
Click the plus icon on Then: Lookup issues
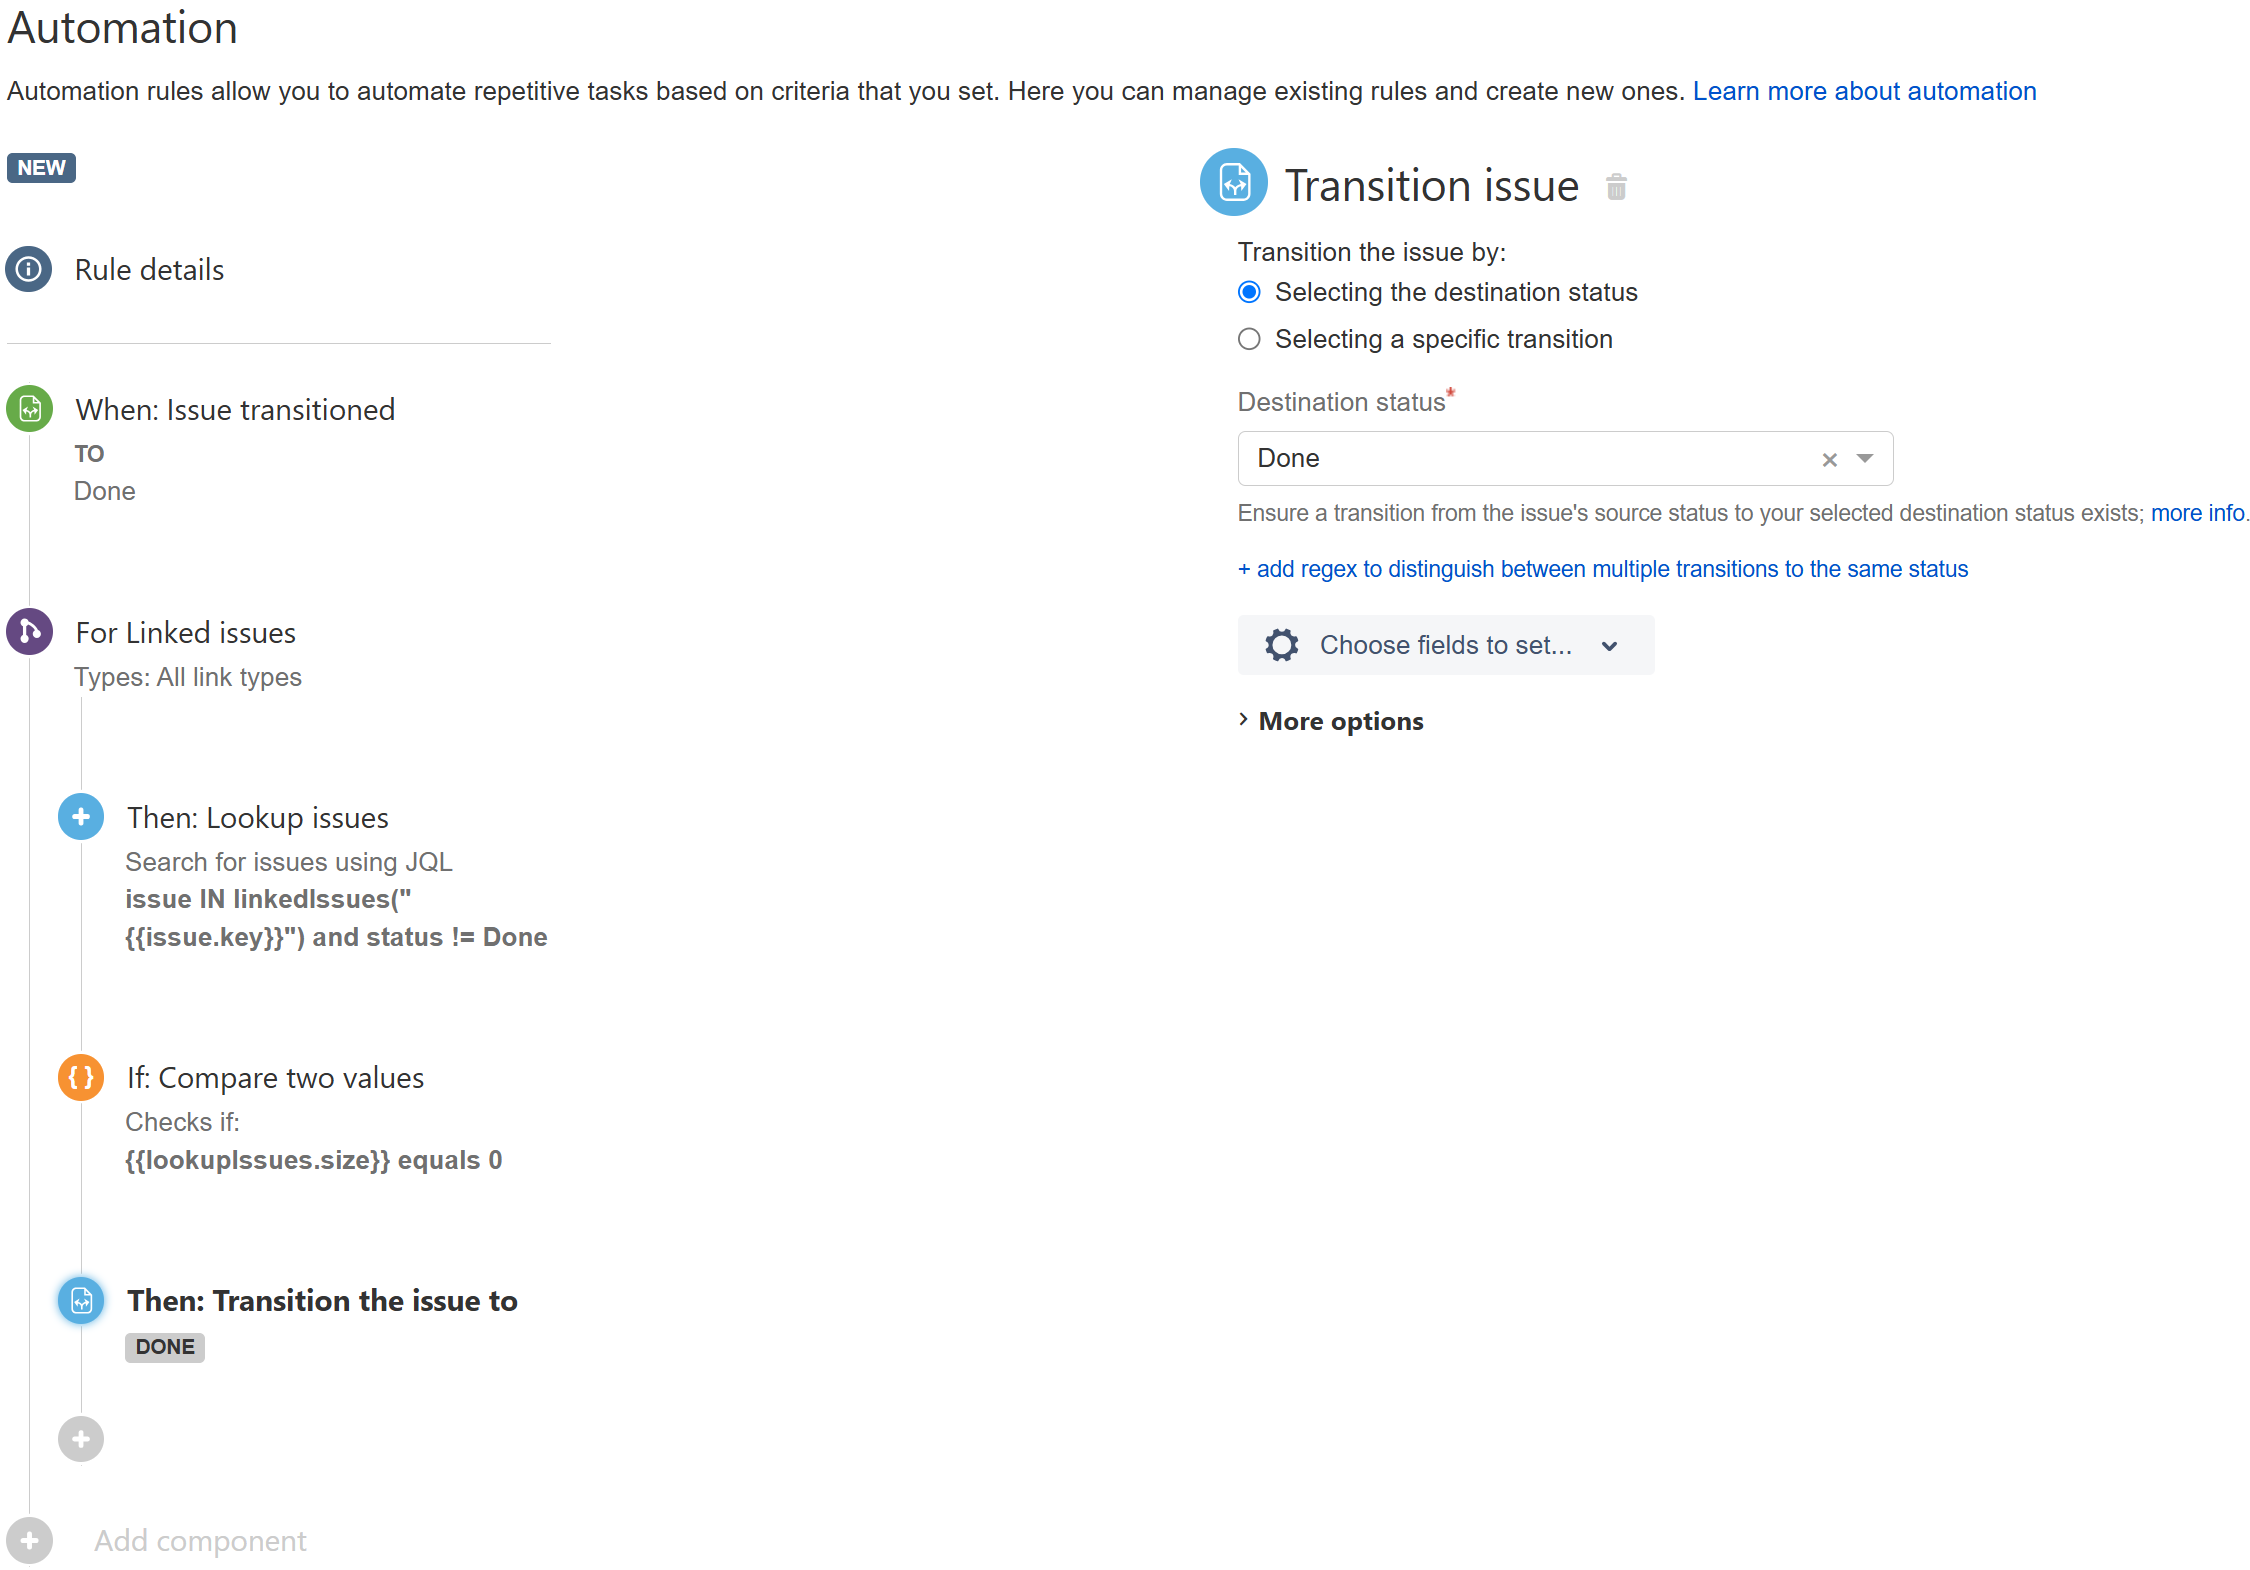(x=80, y=816)
